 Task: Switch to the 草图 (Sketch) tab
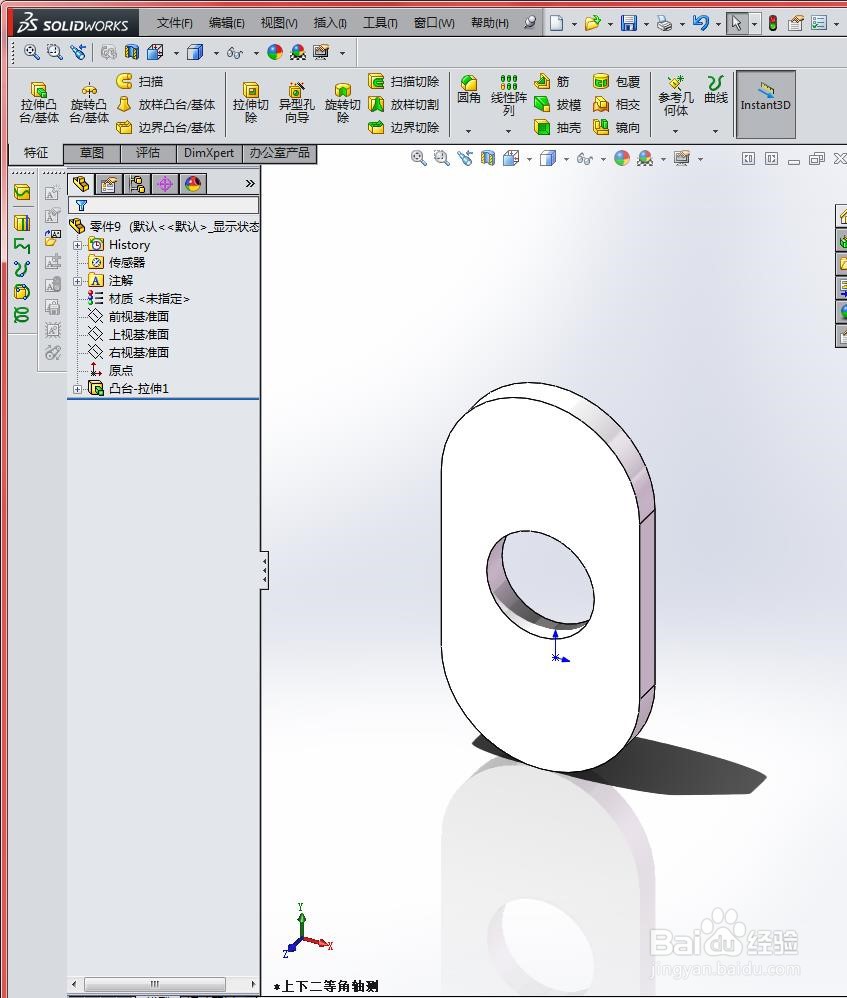(x=92, y=153)
